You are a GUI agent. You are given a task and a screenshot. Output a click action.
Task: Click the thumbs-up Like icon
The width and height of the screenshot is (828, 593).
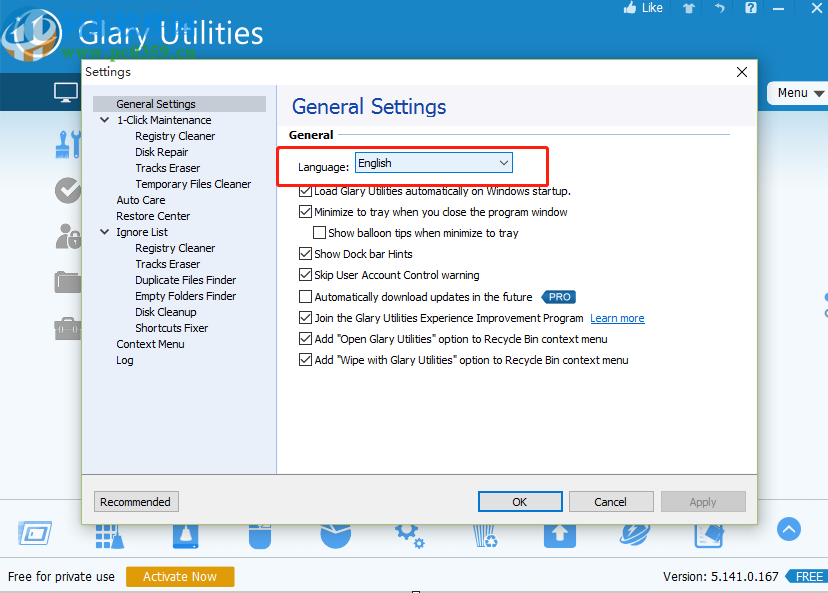(630, 7)
